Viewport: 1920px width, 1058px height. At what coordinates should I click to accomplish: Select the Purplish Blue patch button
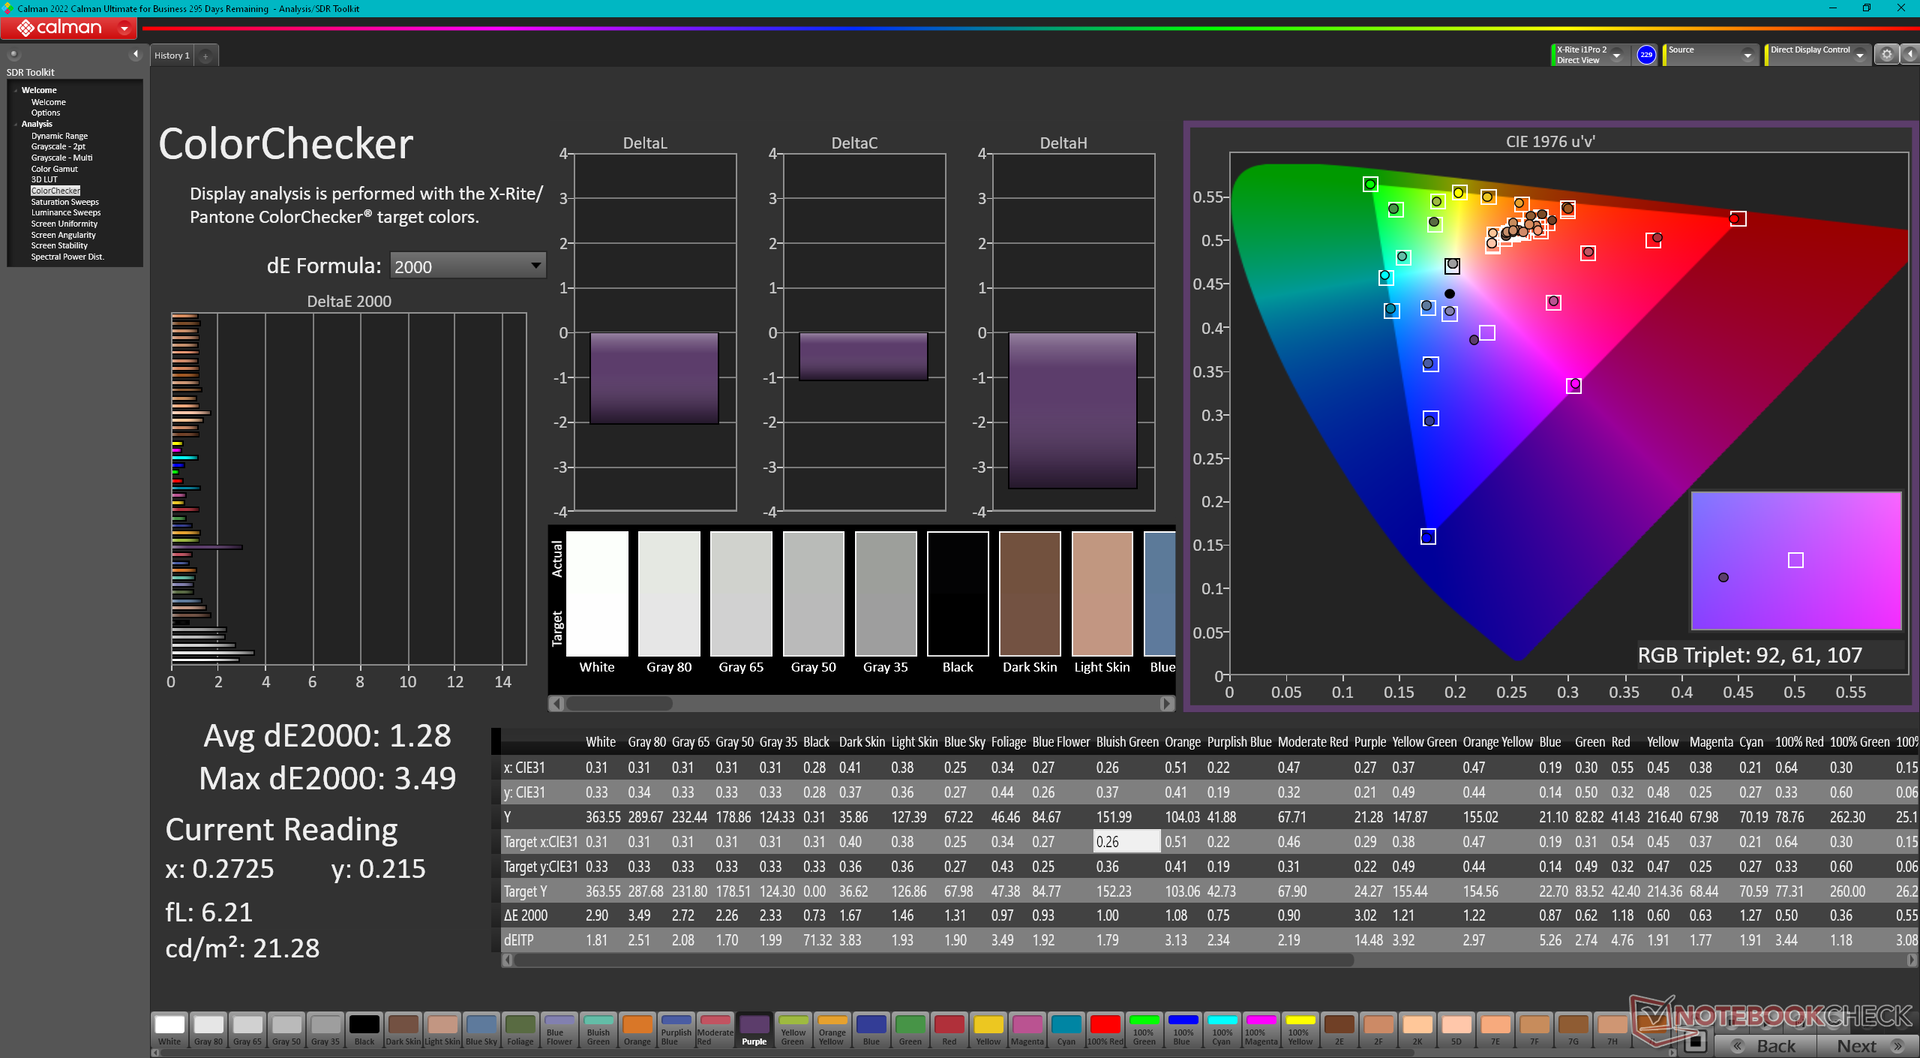click(x=676, y=1029)
